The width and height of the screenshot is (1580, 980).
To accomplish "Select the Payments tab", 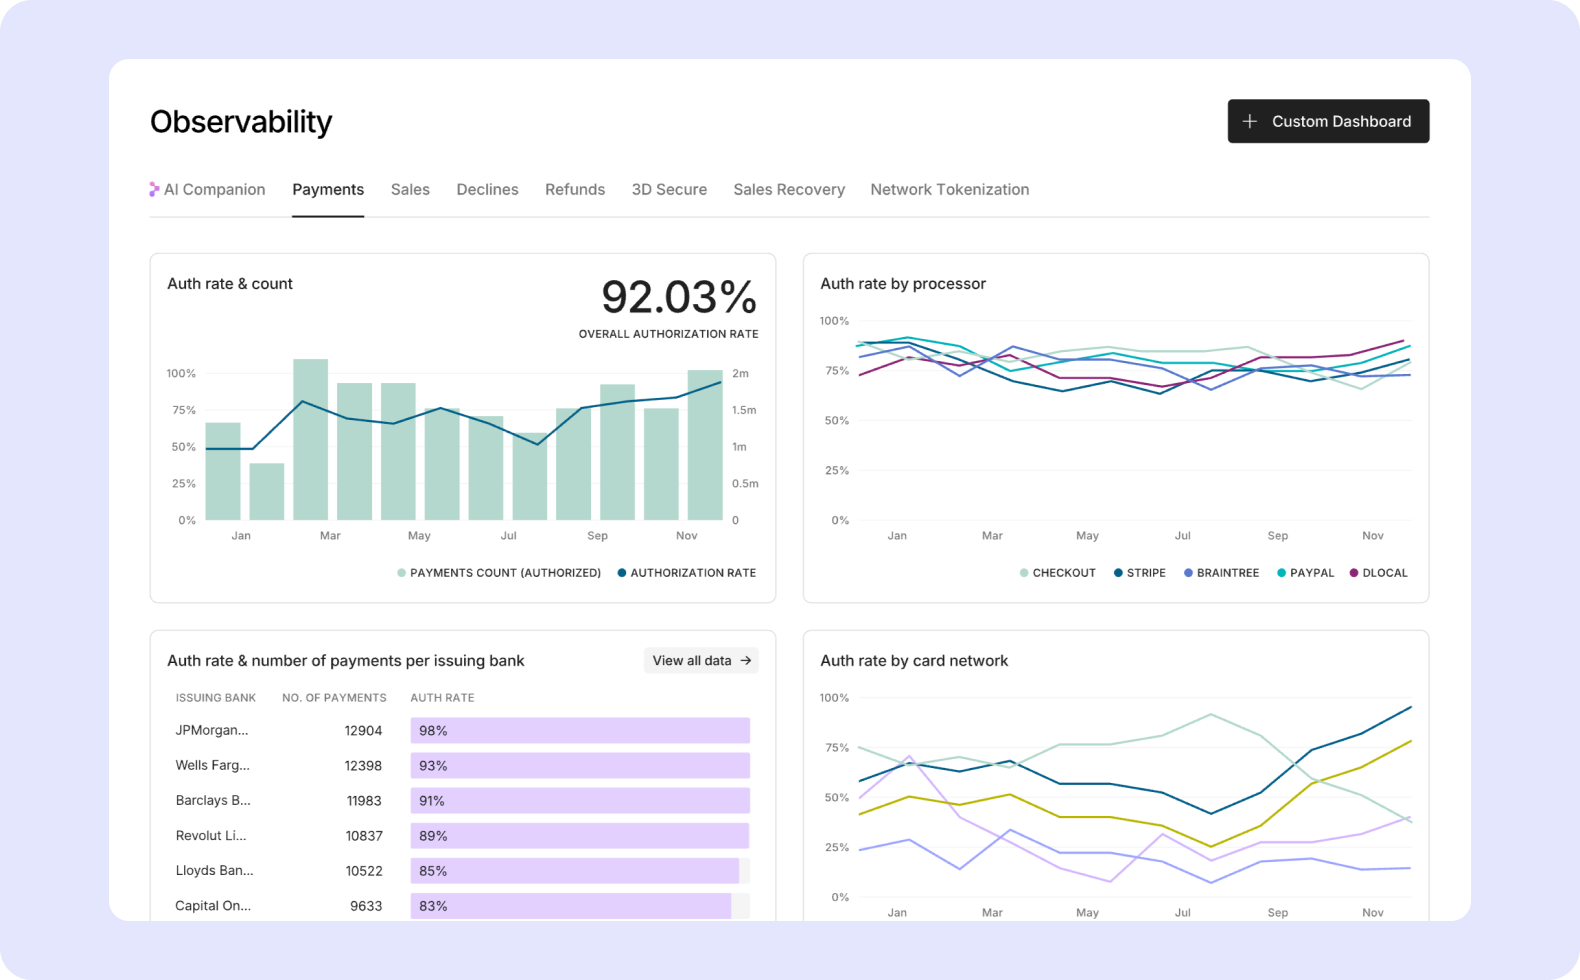I will 328,190.
